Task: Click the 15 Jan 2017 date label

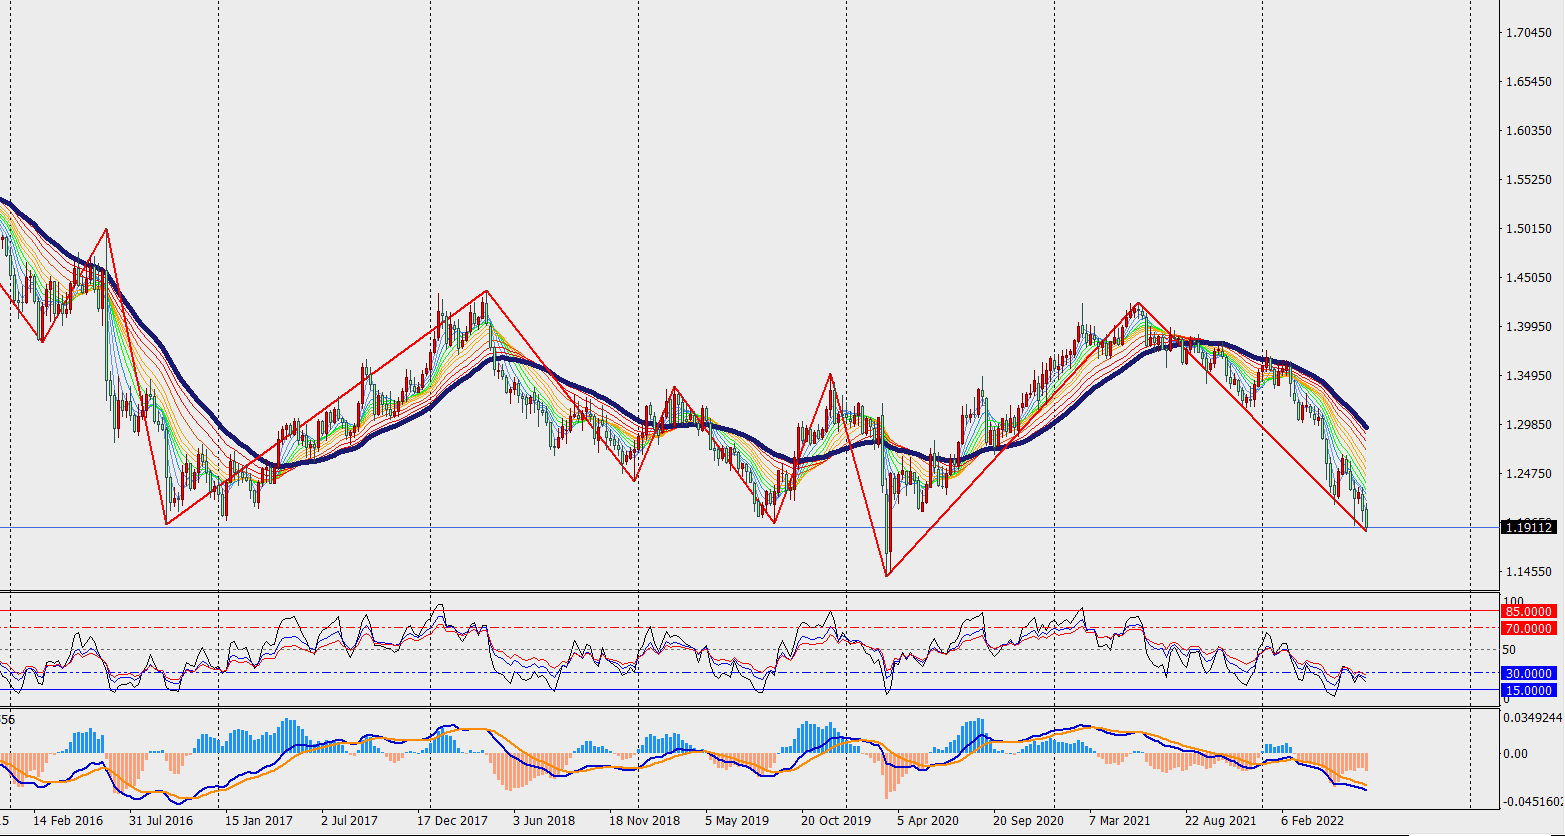Action: coord(259,820)
